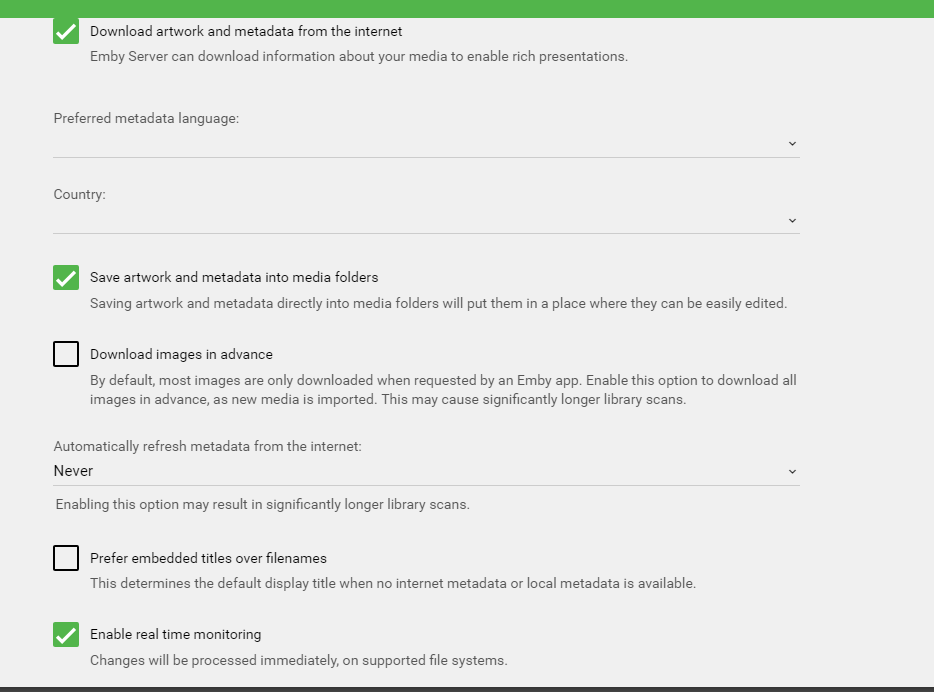The image size is (934, 692).
Task: Open the Preferred metadata language select field
Action: click(420, 144)
